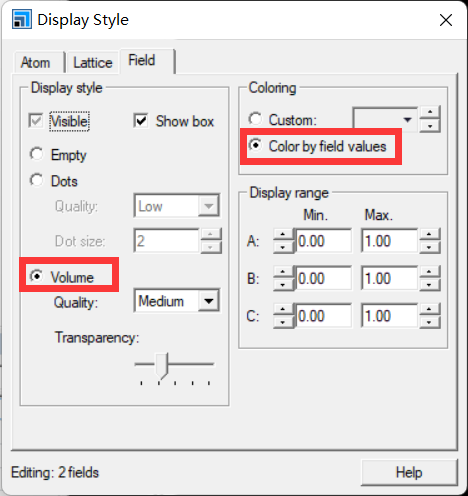
Task: Click the Help button
Action: [409, 472]
